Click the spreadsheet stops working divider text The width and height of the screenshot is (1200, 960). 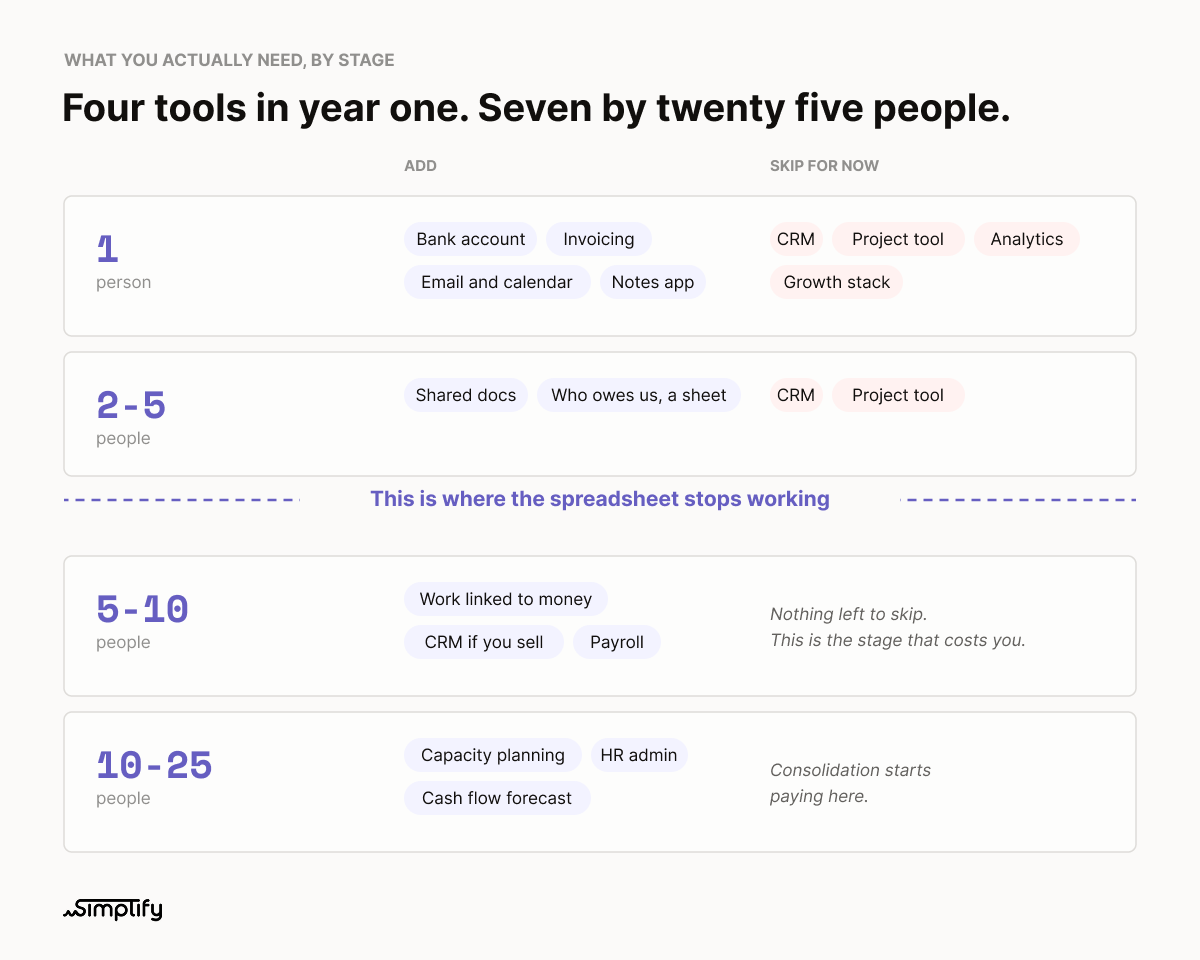[600, 498]
